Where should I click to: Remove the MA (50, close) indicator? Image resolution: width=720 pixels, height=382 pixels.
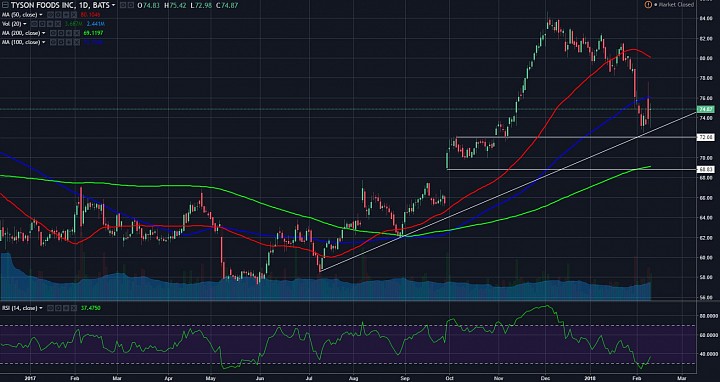(74, 15)
